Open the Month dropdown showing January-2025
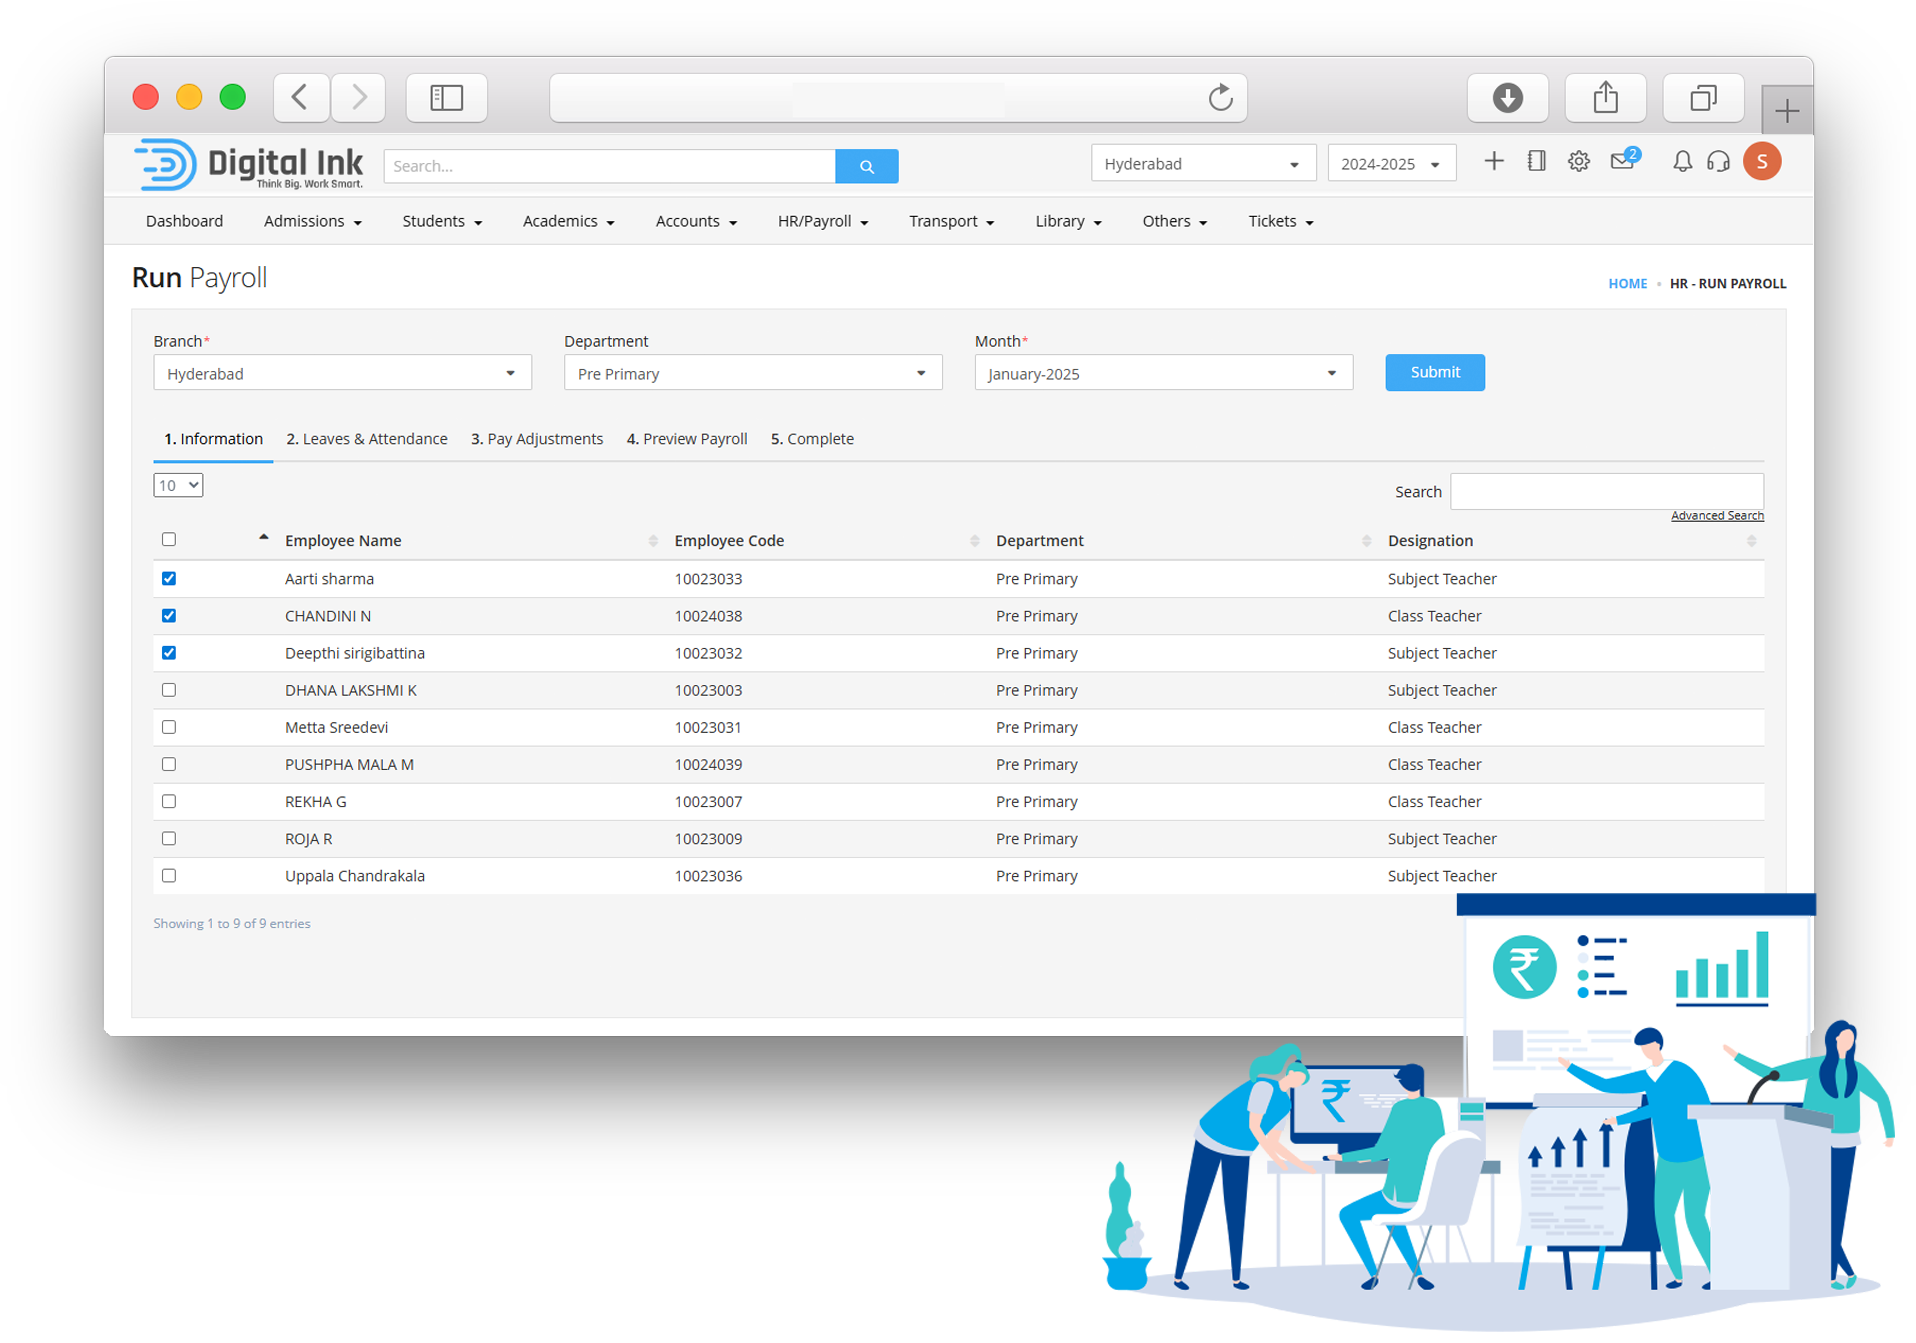The height and width of the screenshot is (1343, 1916). point(1162,374)
